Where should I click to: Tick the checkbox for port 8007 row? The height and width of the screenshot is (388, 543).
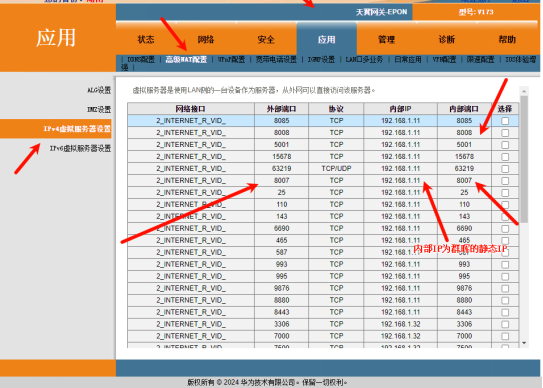[505, 181]
